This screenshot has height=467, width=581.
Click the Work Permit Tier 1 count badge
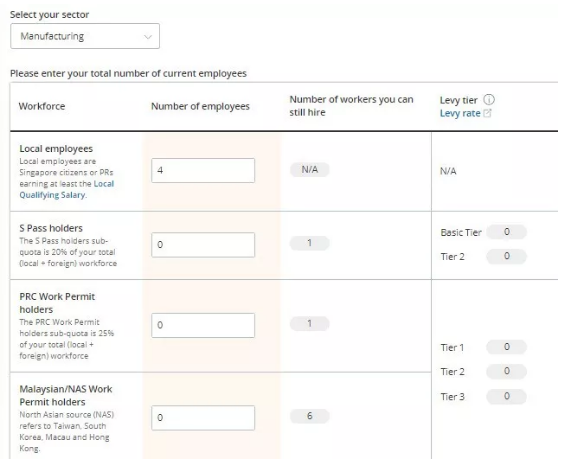[x=506, y=347]
